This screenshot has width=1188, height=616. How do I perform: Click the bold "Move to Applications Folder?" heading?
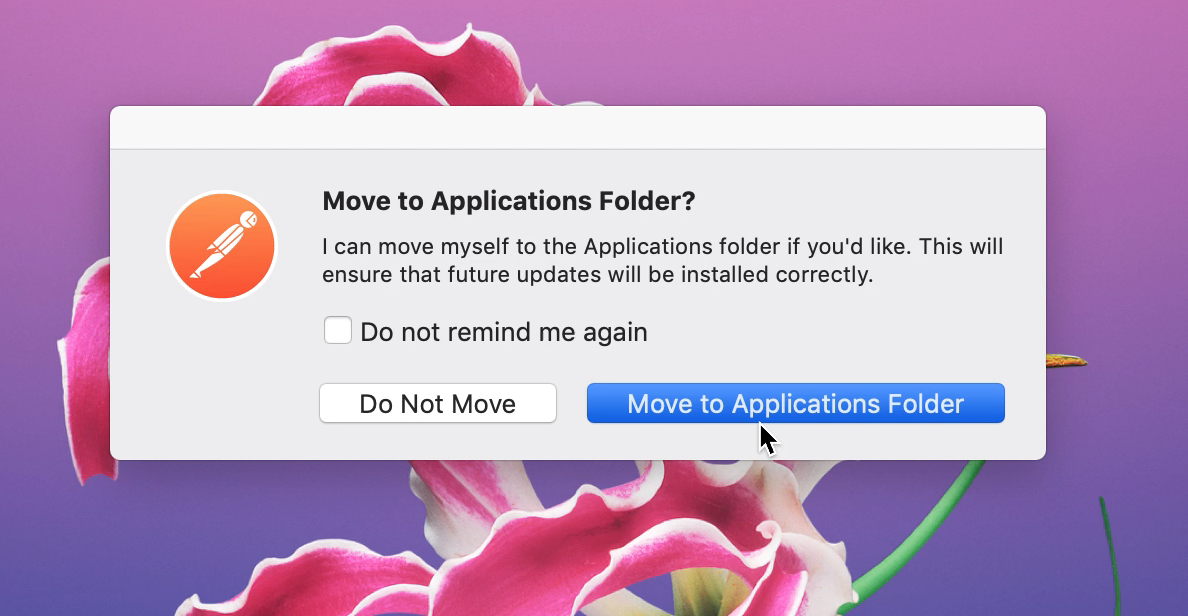coord(509,201)
